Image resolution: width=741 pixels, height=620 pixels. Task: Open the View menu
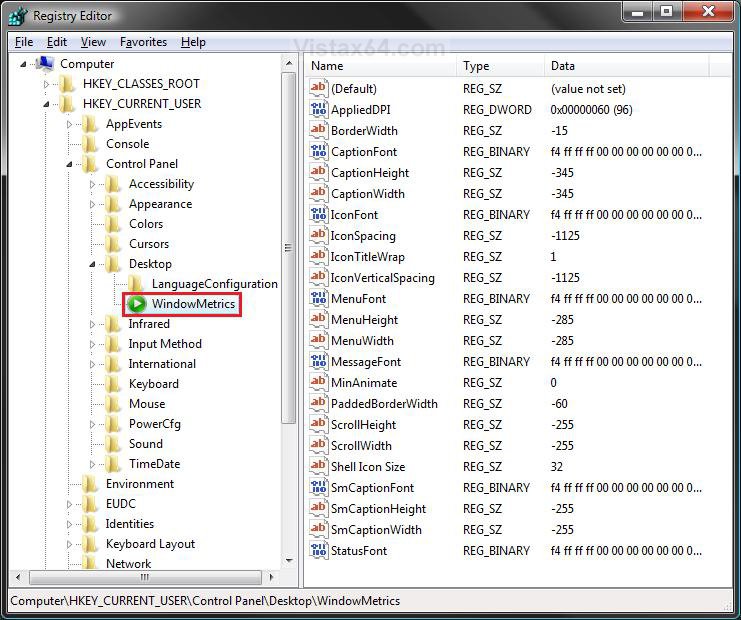point(93,42)
